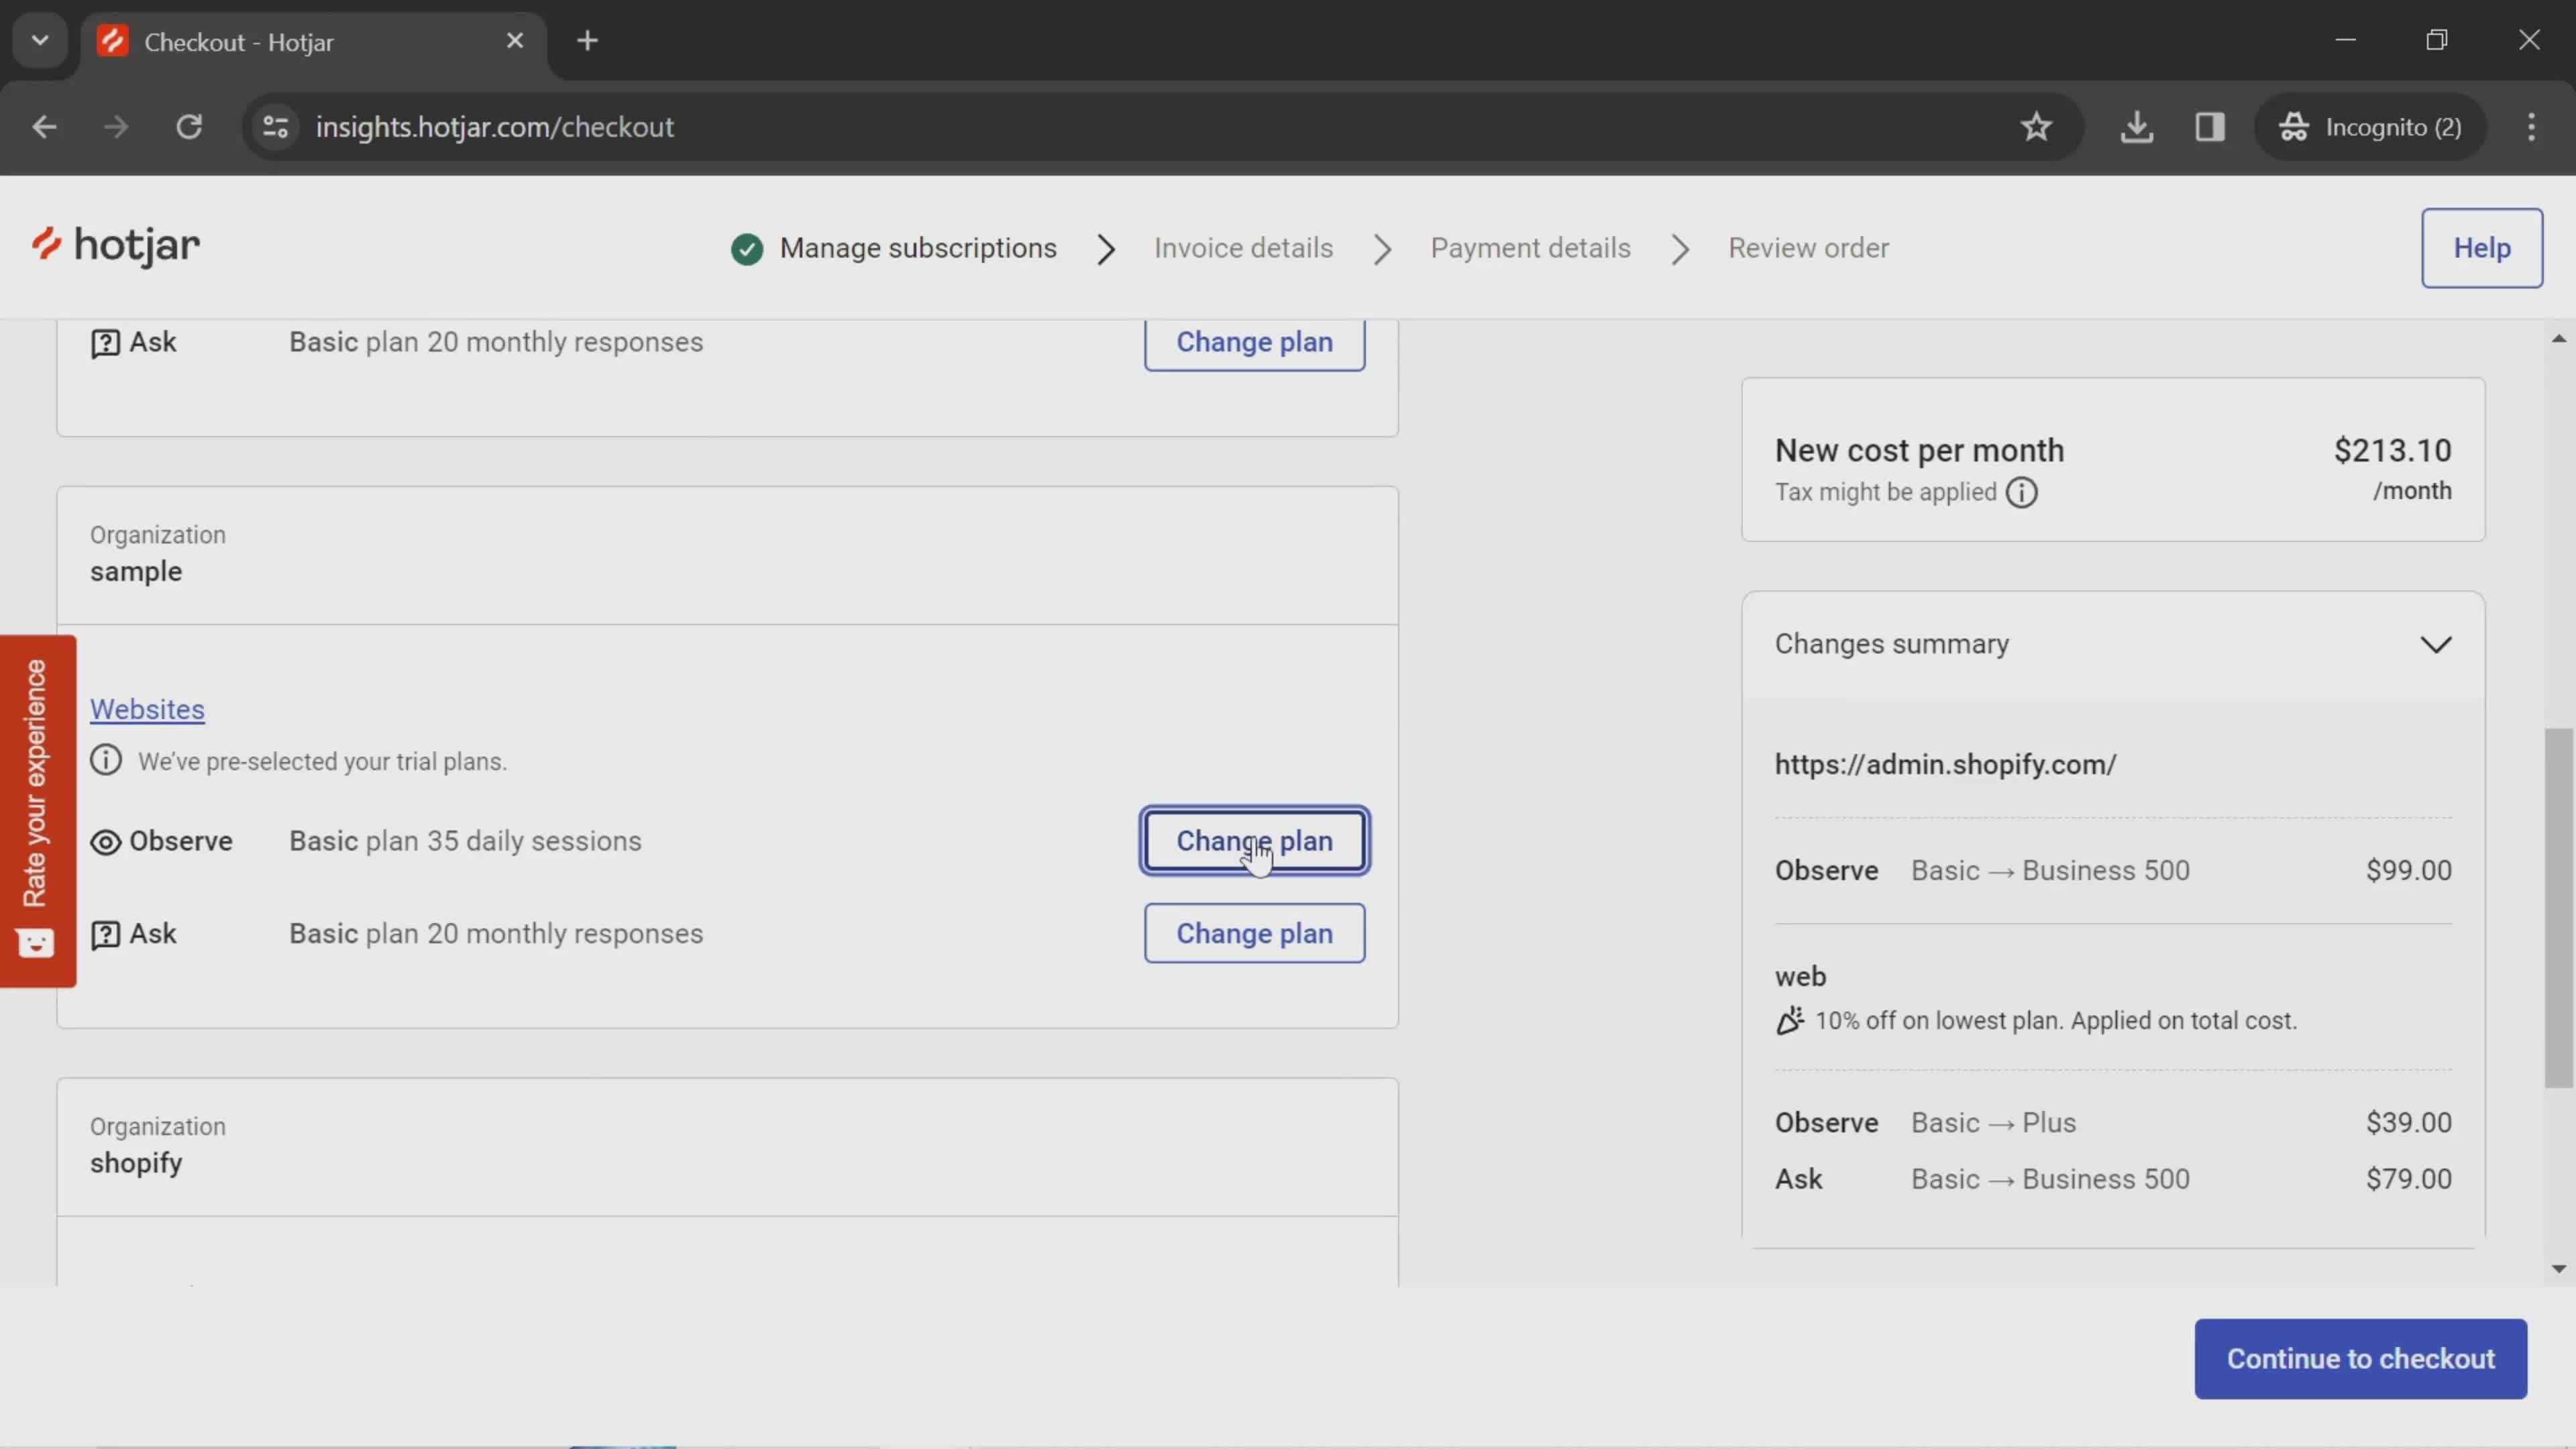This screenshot has height=1449, width=2576.
Task: Open the browser downloads icon
Action: [2136, 127]
